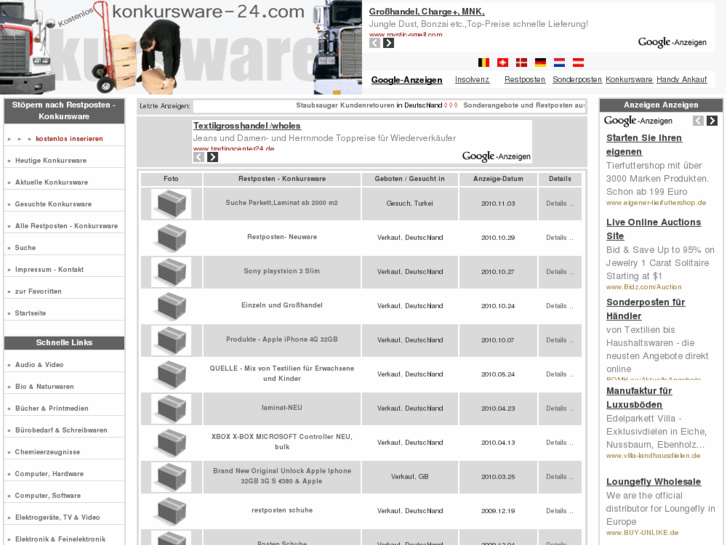Open Alle Restposten - Konkursware item
This screenshot has width=727, height=545.
pos(66,226)
